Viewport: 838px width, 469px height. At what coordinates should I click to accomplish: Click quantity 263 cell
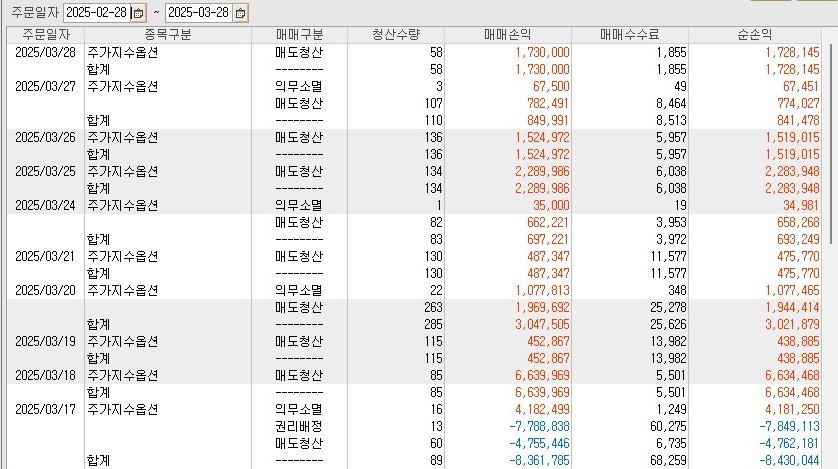433,308
